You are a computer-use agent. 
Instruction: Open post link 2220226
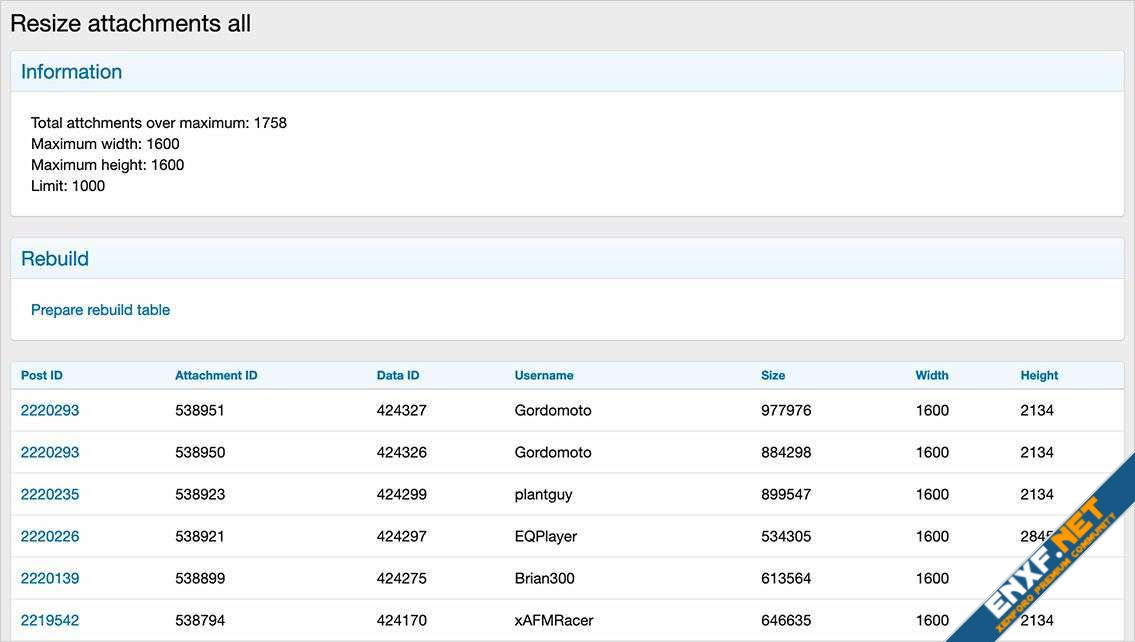point(50,536)
